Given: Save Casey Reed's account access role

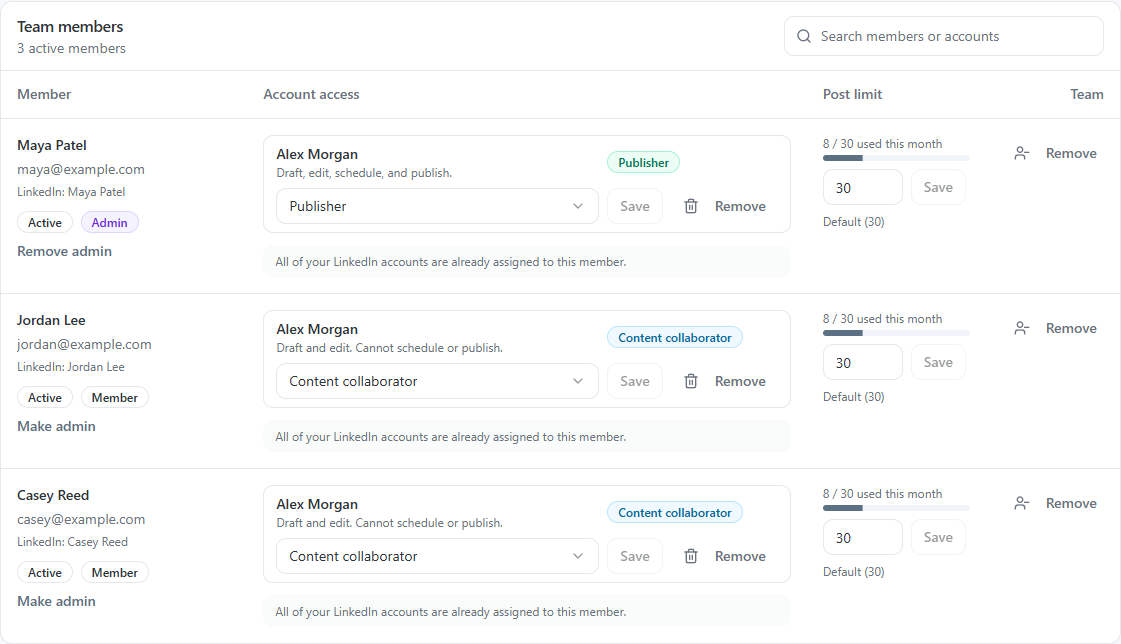Looking at the screenshot, I should click(x=635, y=556).
